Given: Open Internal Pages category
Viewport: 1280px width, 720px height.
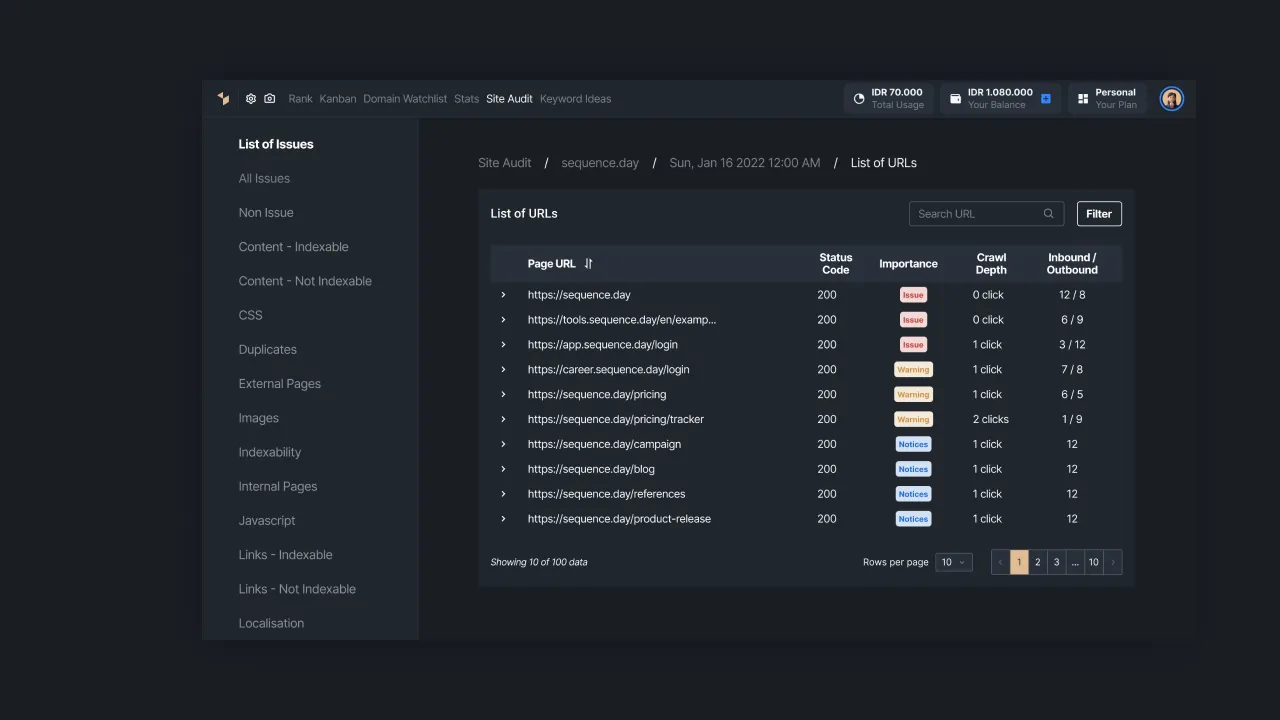Looking at the screenshot, I should coord(277,486).
